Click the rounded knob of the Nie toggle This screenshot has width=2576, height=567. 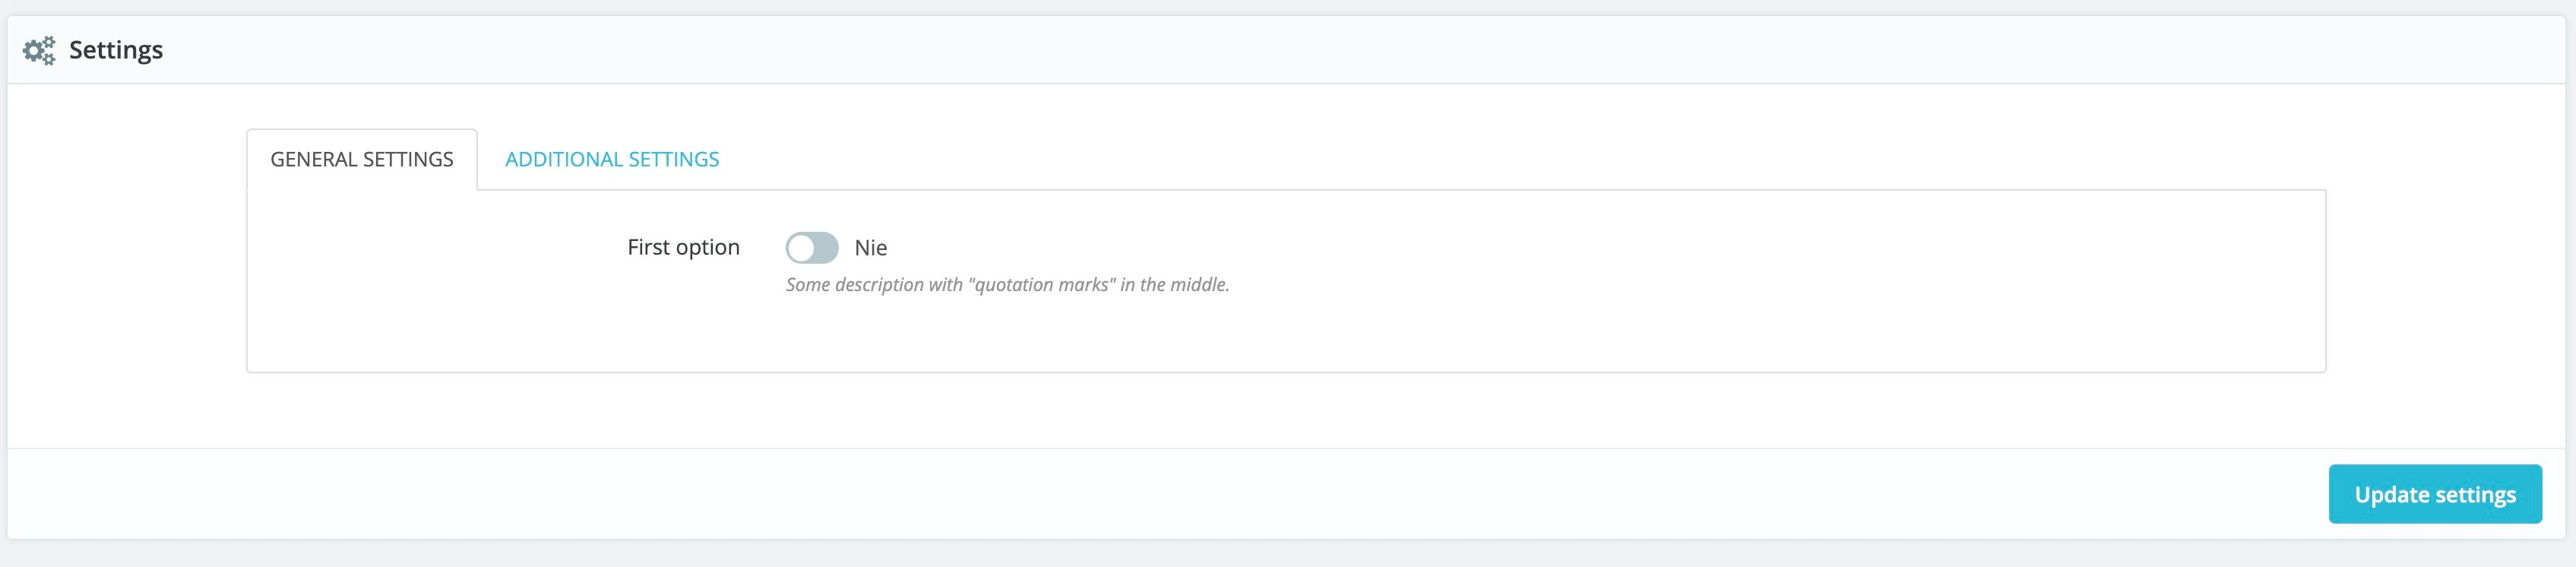[x=801, y=247]
